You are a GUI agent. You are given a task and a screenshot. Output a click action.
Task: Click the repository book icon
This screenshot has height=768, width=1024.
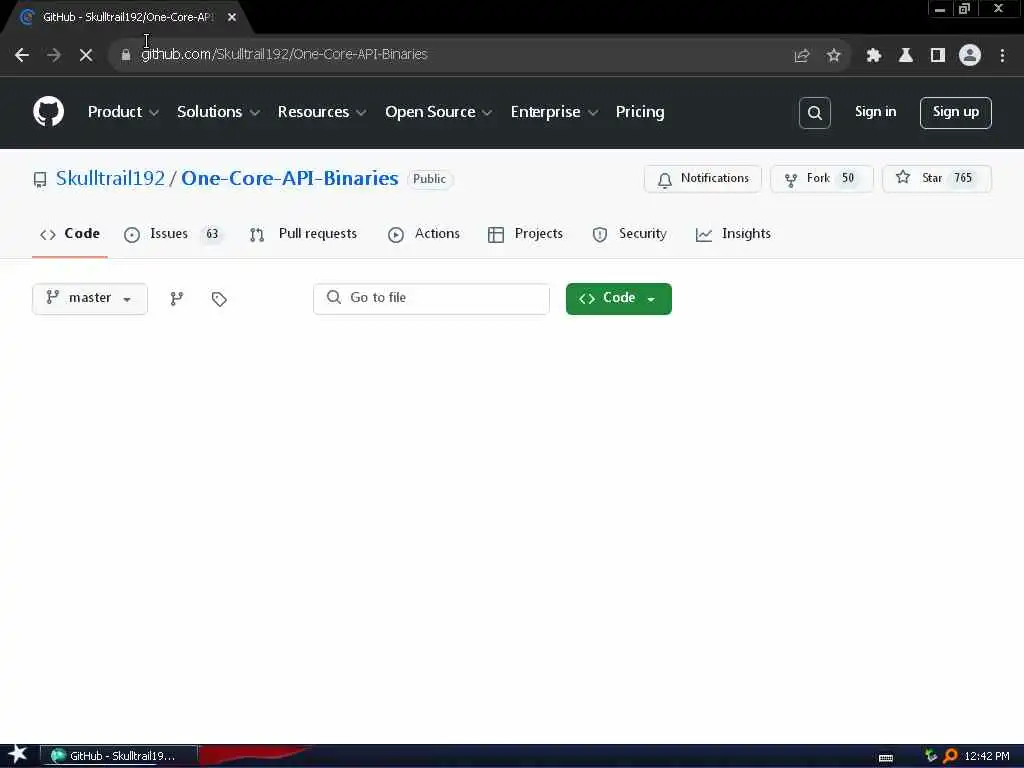tap(40, 179)
